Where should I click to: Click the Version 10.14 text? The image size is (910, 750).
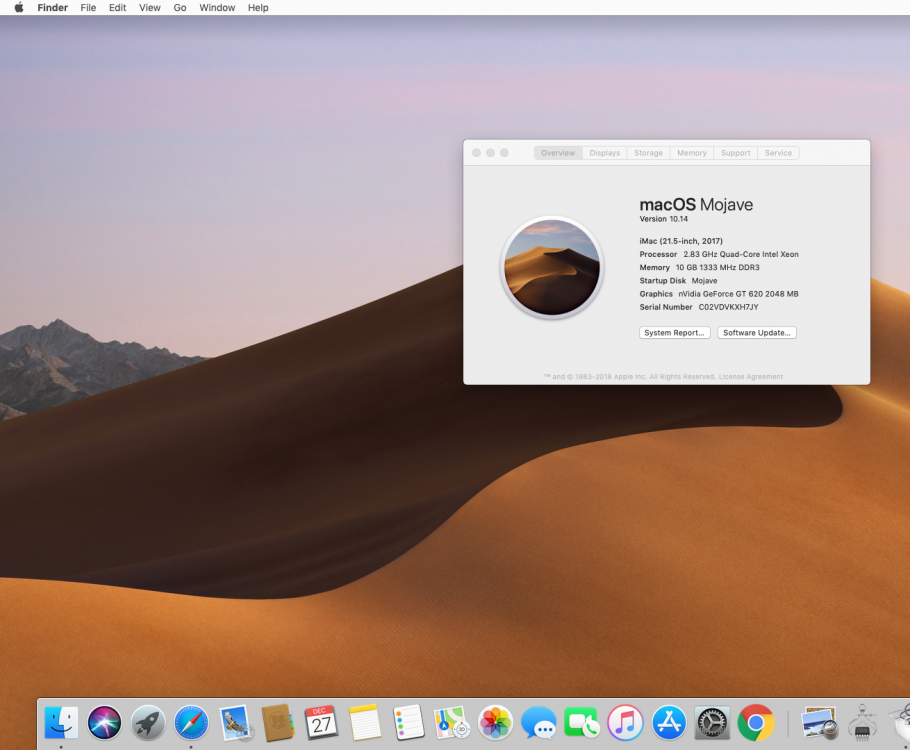(663, 219)
